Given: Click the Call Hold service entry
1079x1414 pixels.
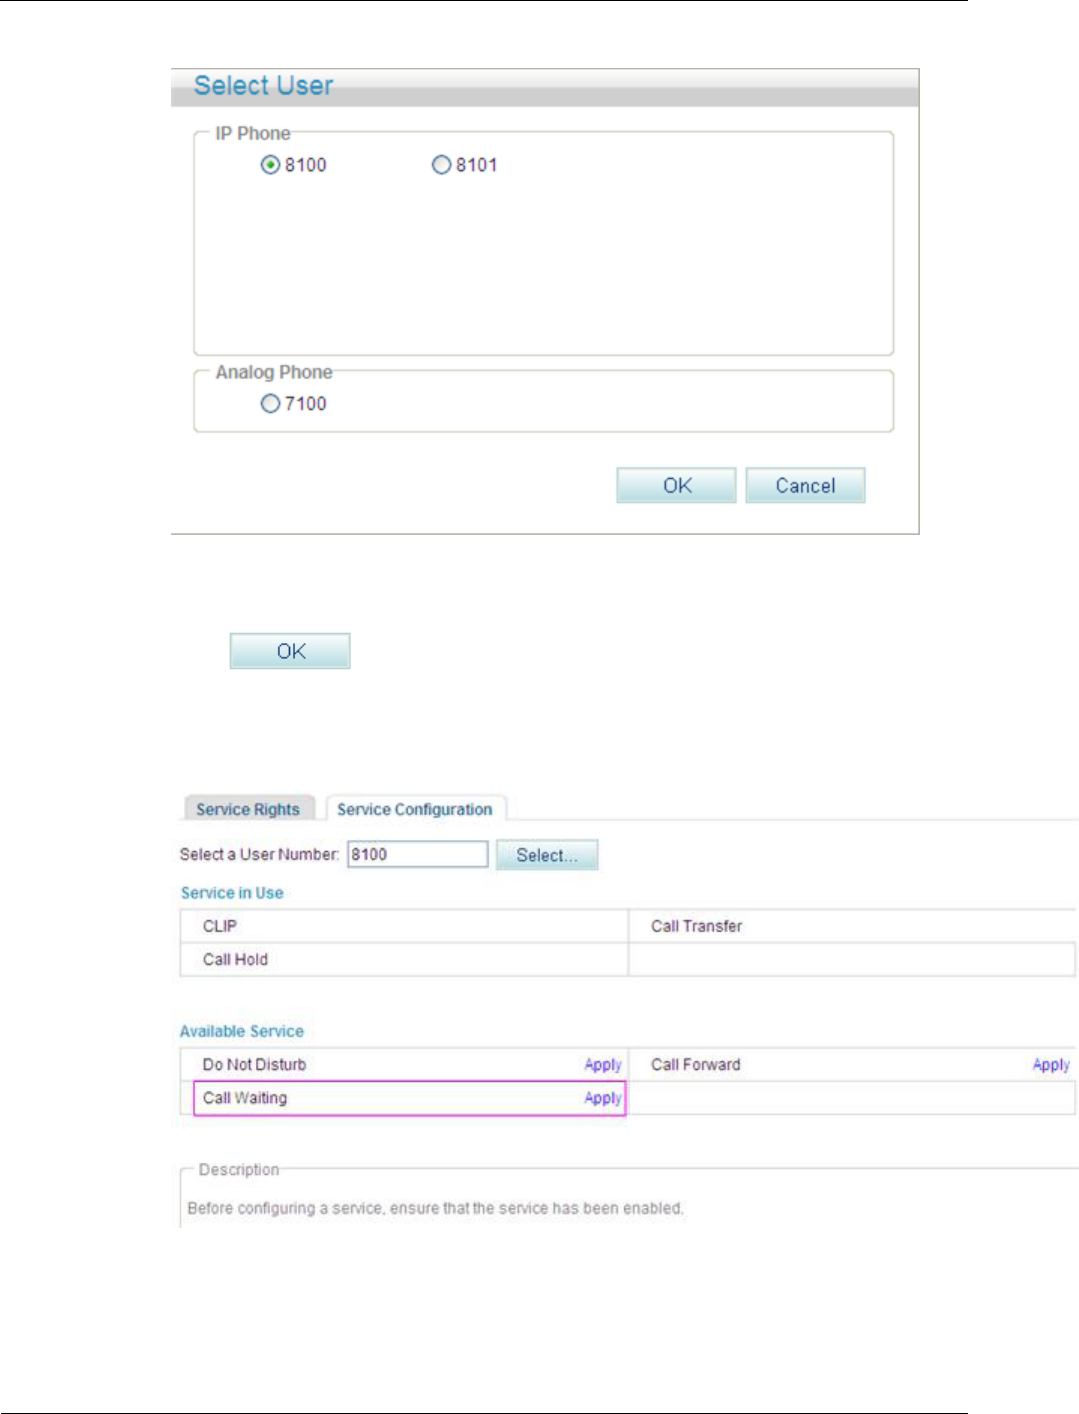Looking at the screenshot, I should point(236,959).
